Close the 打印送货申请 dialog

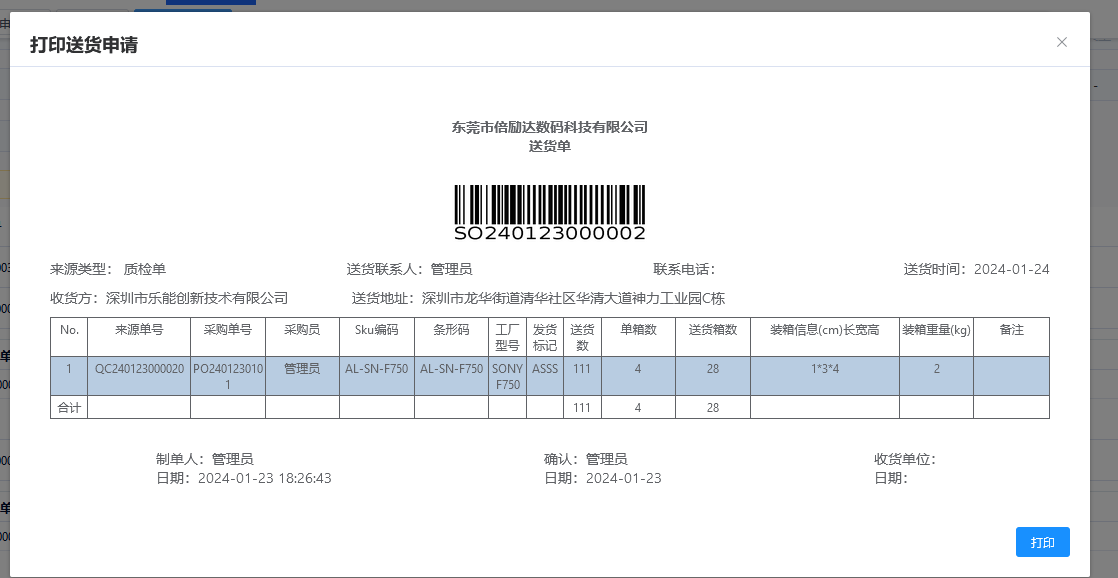1062,42
